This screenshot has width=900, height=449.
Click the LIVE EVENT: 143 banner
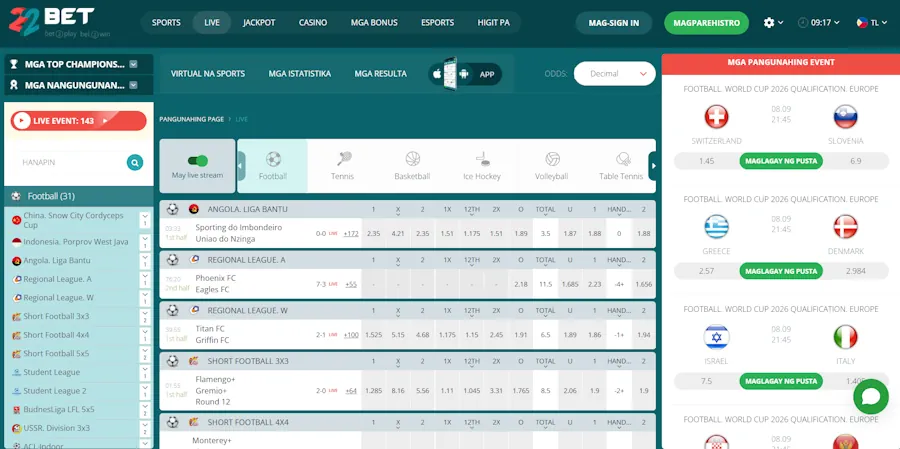pyautogui.click(x=79, y=121)
